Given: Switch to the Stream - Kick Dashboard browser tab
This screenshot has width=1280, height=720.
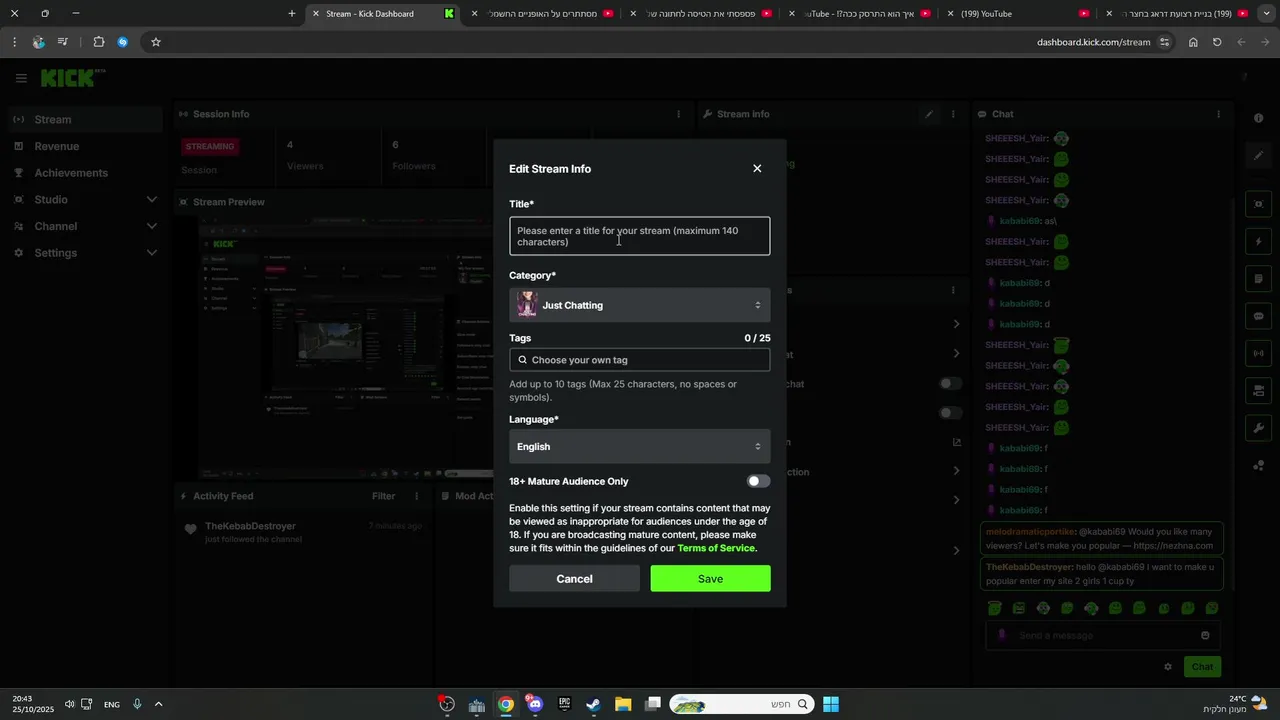Looking at the screenshot, I should click(380, 14).
